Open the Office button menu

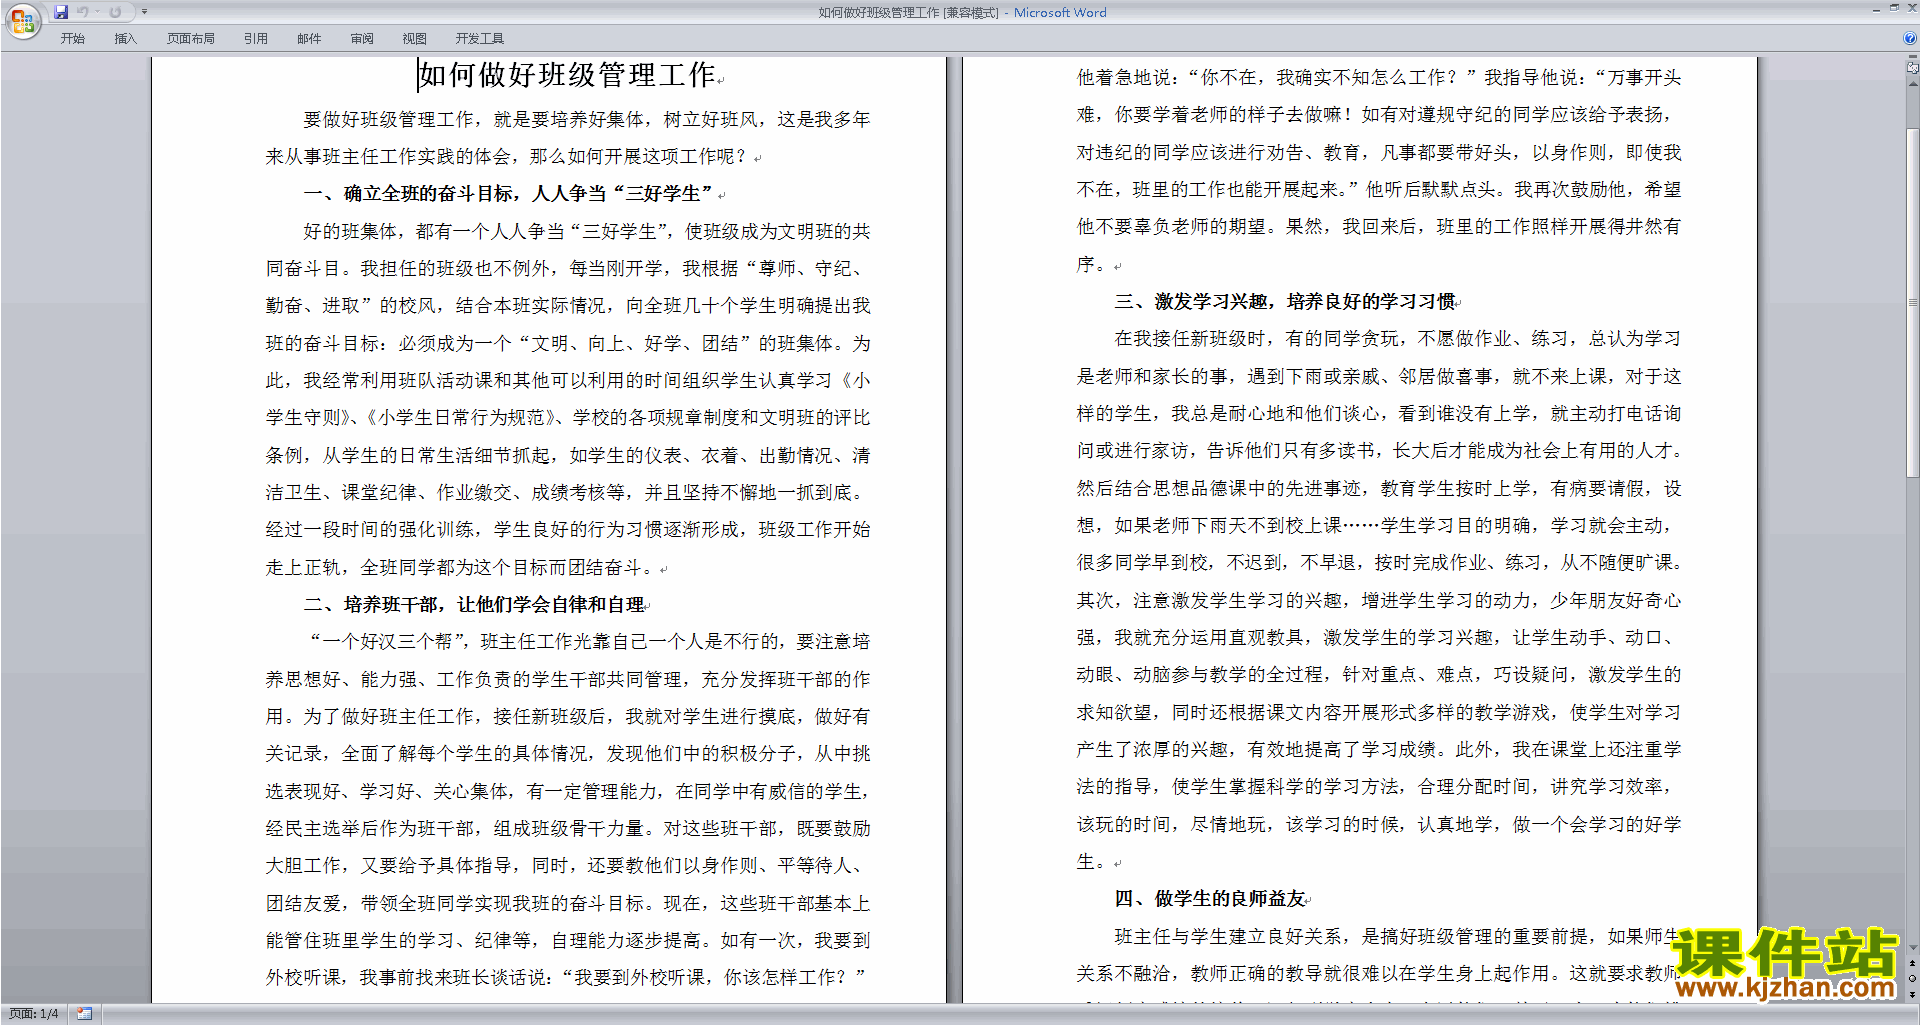(x=22, y=20)
